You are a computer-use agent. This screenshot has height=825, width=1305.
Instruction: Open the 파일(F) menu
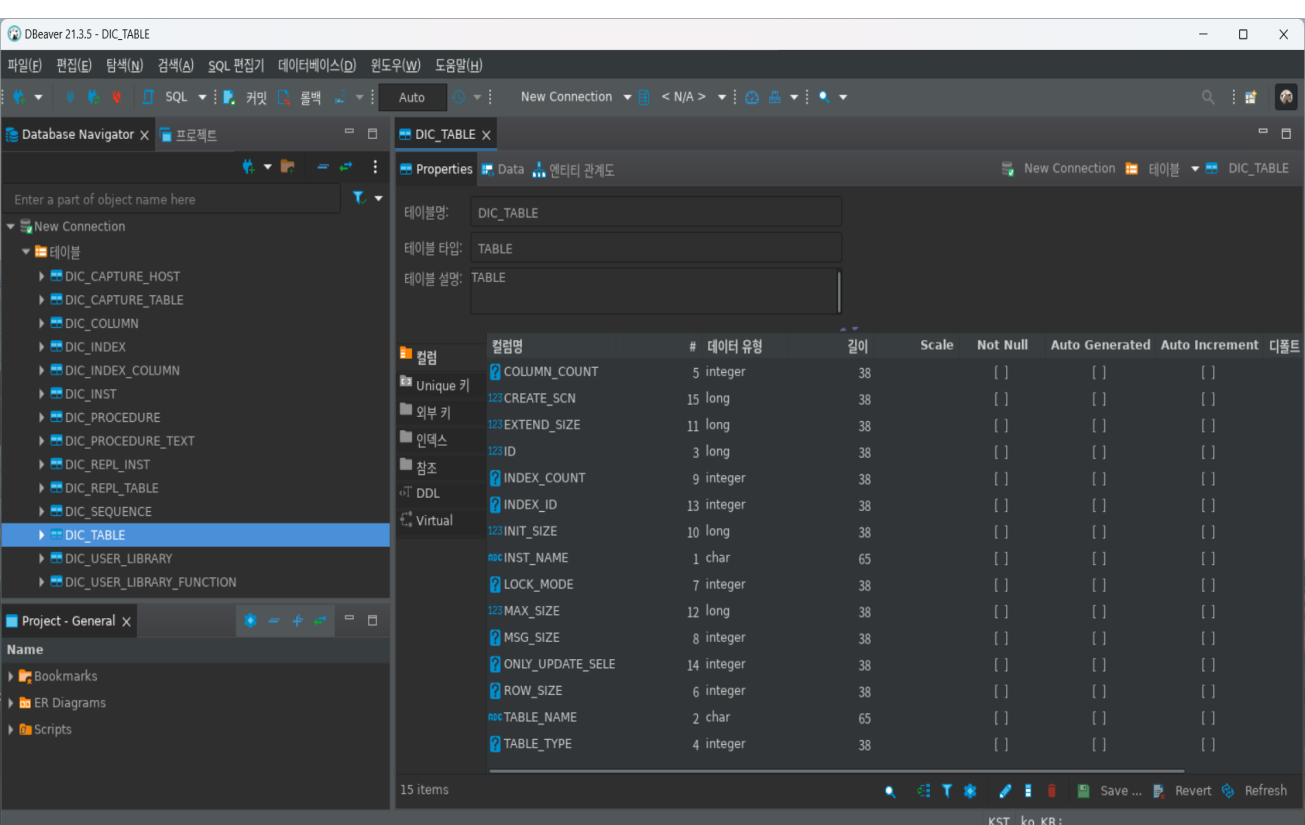tap(25, 66)
